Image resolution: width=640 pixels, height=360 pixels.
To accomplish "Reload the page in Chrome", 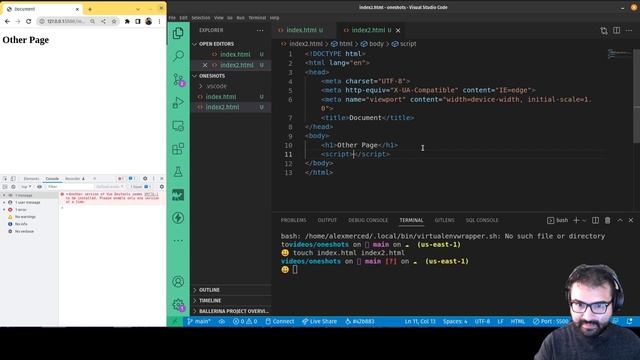I will pos(28,21).
